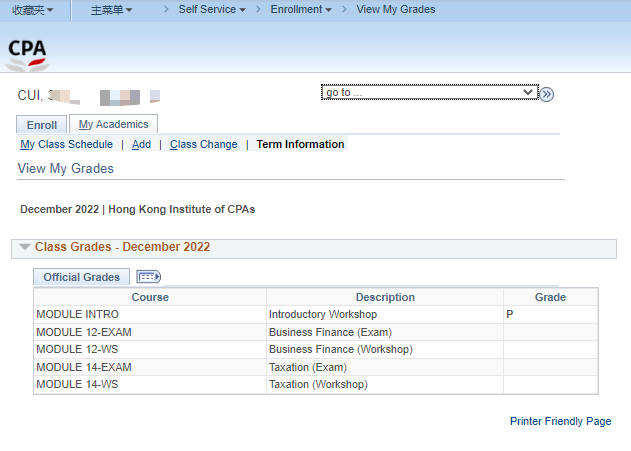Image resolution: width=631 pixels, height=451 pixels.
Task: Click December 2022 Hong Kong Institute of CPAs text
Action: (x=138, y=209)
